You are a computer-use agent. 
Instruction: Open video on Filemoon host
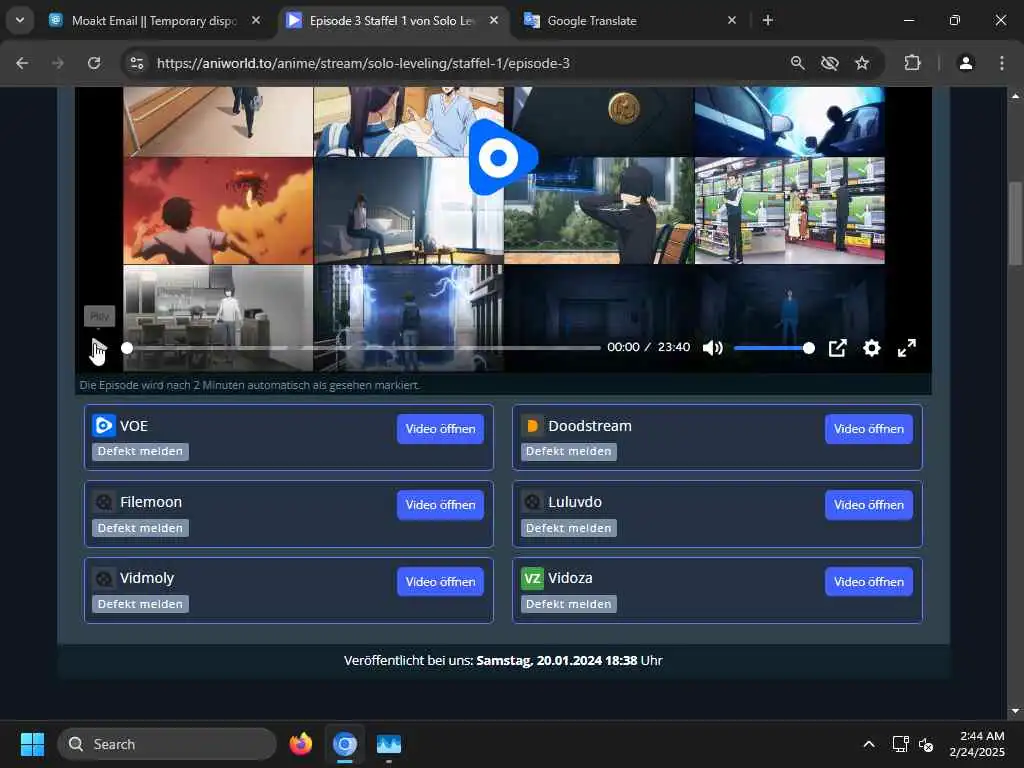(x=440, y=505)
